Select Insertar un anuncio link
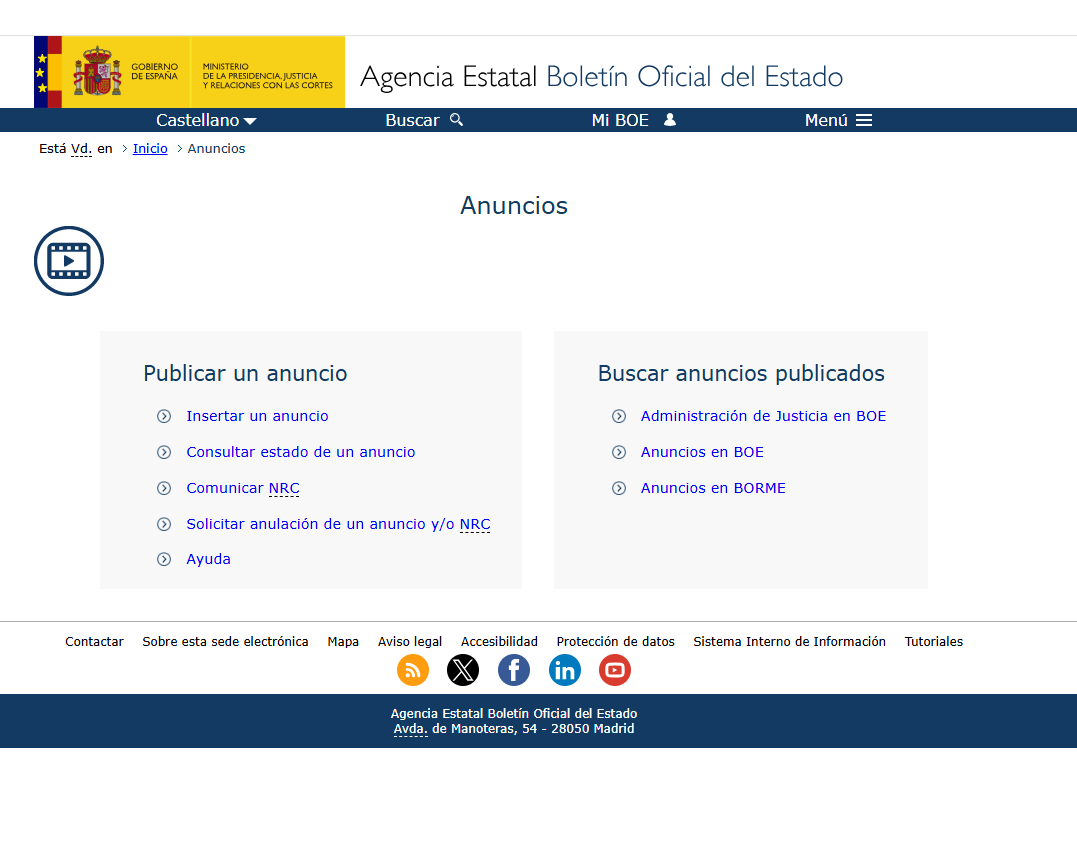This screenshot has height=850, width=1077. click(257, 416)
